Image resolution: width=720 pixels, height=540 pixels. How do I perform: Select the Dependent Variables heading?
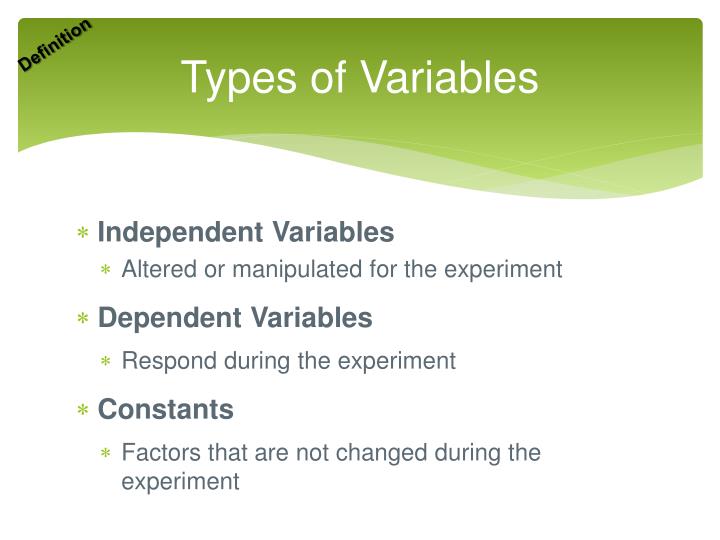pyautogui.click(x=235, y=319)
